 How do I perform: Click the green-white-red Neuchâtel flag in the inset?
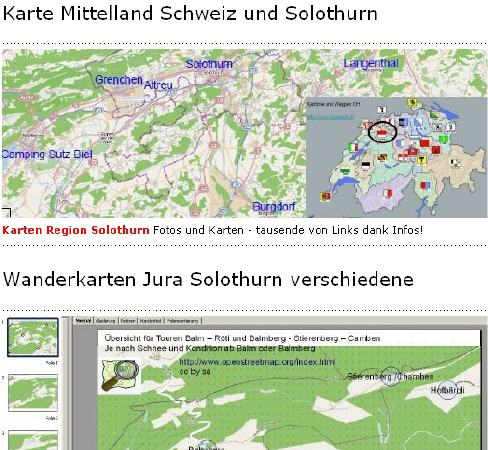(353, 147)
